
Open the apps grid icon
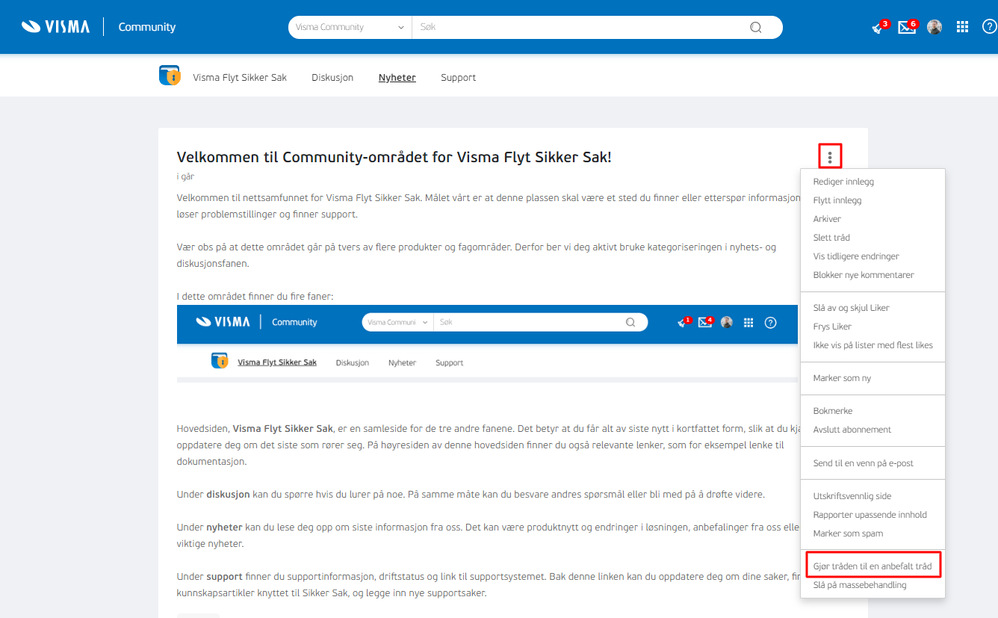962,27
